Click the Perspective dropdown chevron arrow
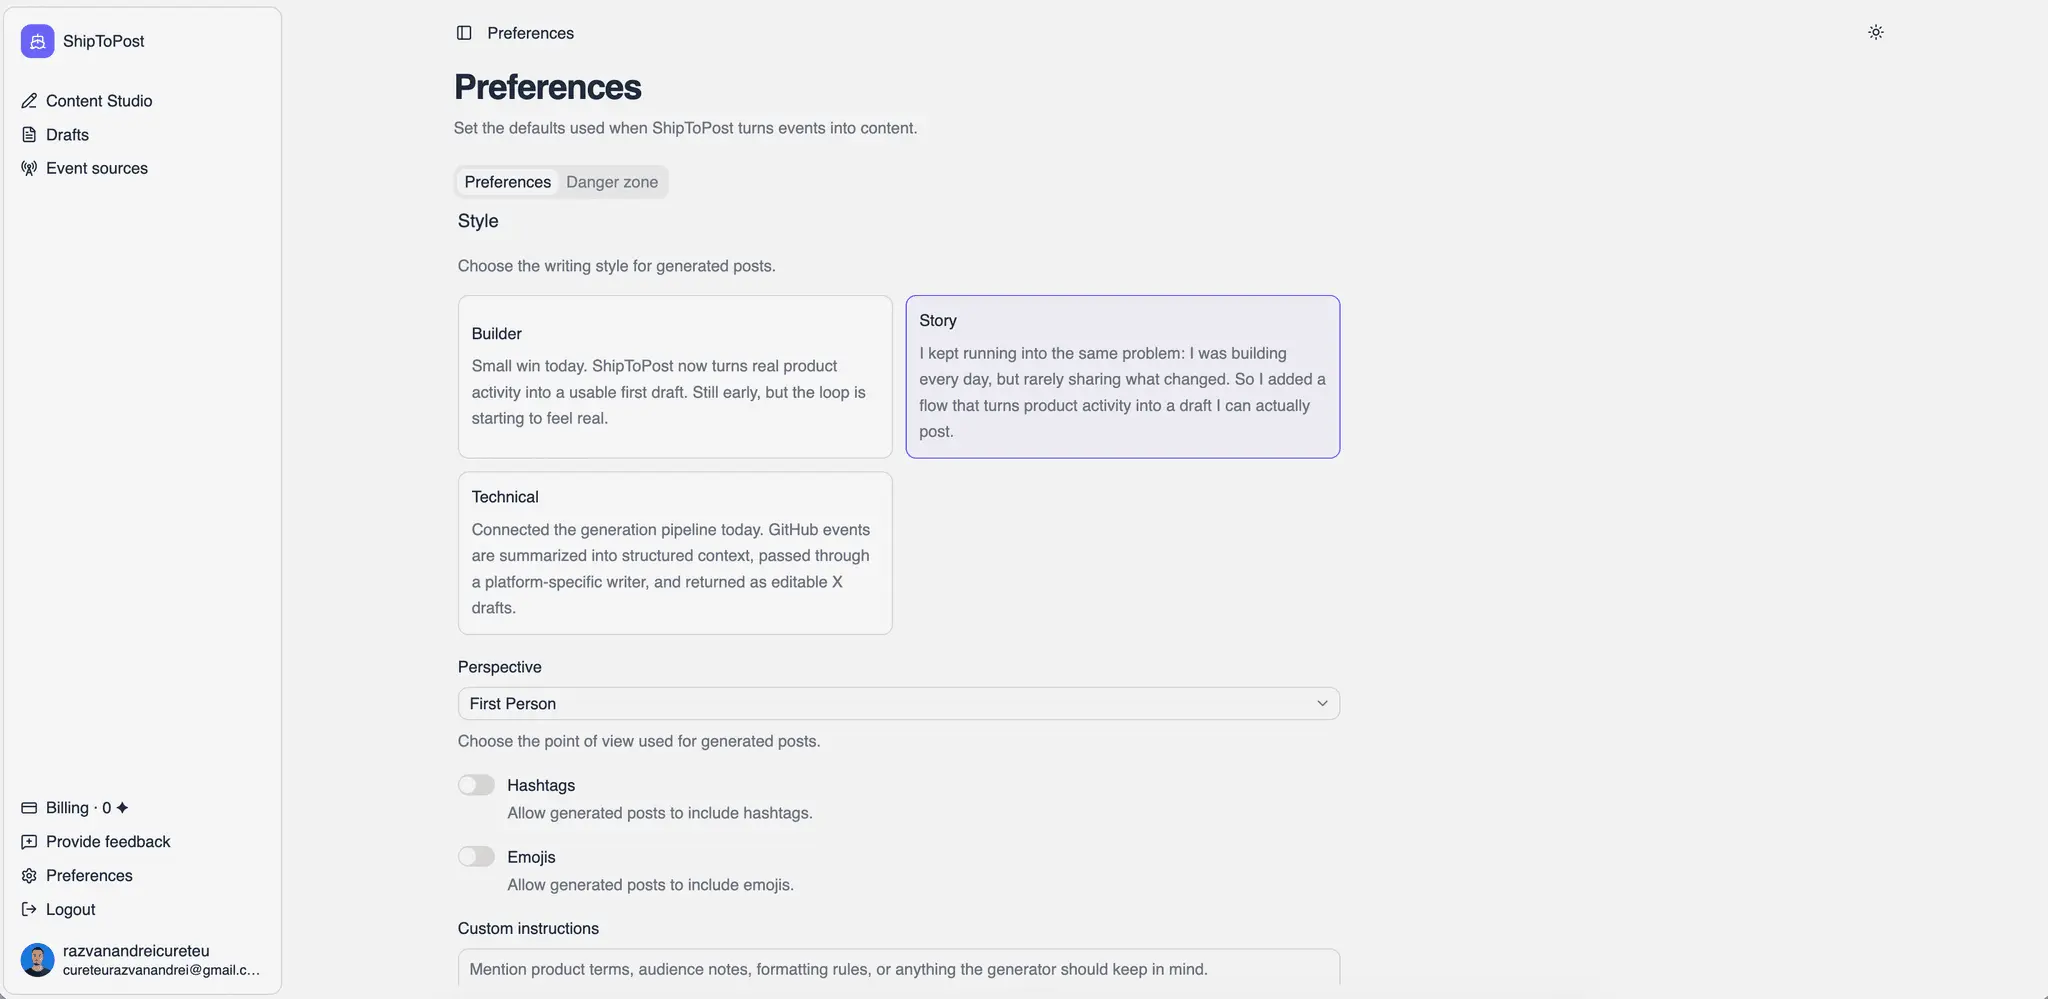The height and width of the screenshot is (999, 2048). (1322, 704)
